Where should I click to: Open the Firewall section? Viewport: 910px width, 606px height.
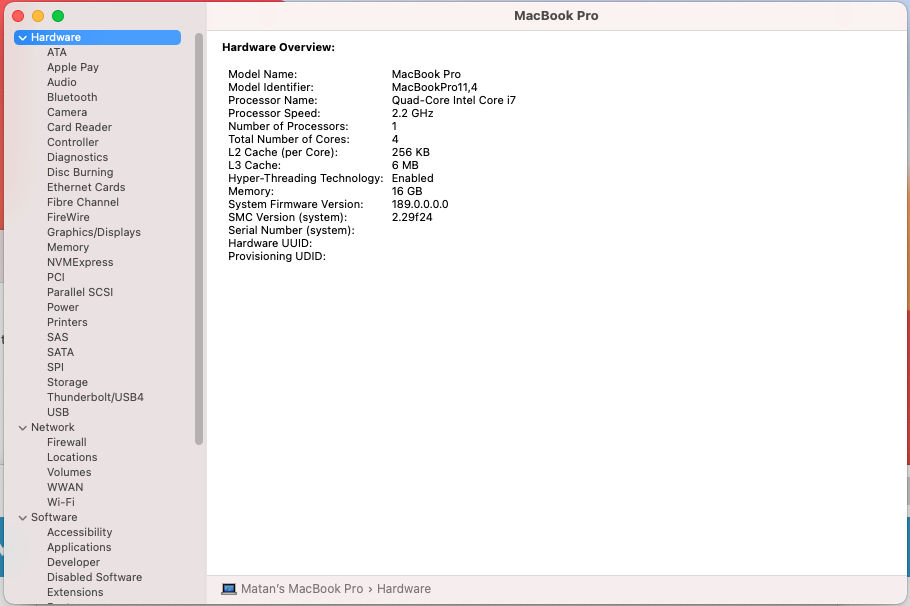pos(67,442)
